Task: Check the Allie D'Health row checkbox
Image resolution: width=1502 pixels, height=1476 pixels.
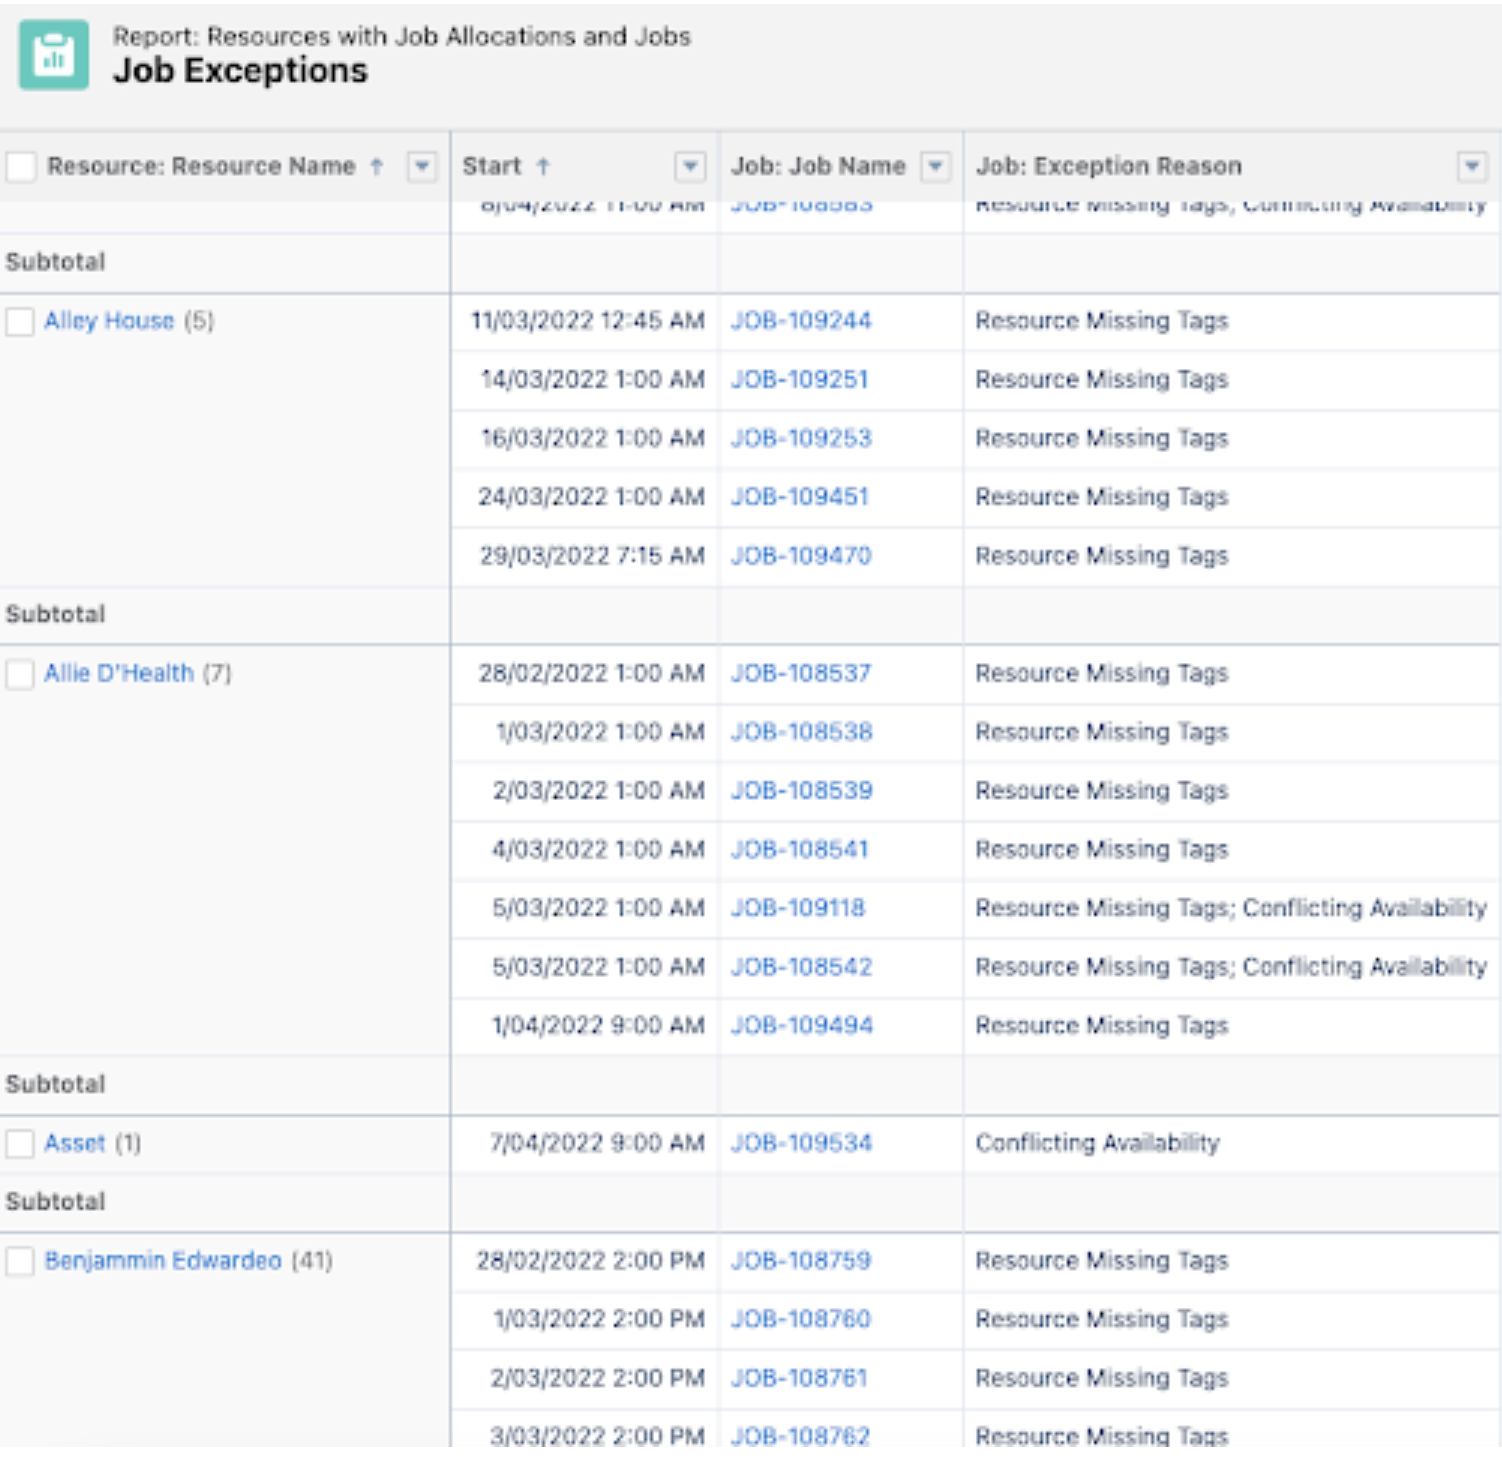Action: 20,674
